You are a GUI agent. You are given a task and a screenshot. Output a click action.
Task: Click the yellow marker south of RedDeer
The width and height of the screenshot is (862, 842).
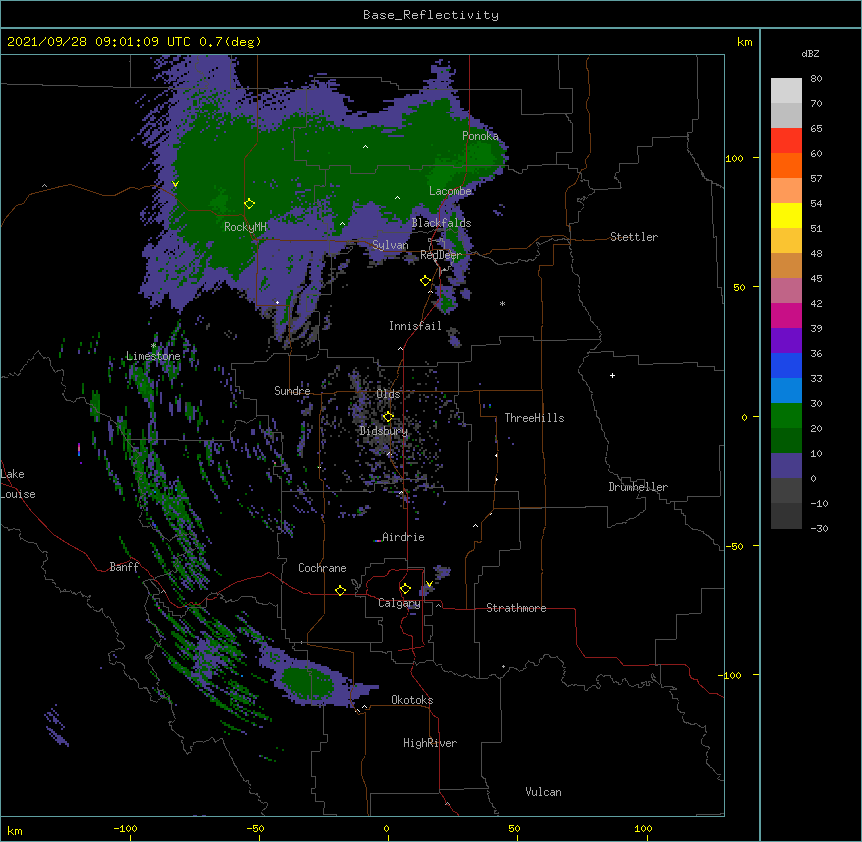pyautogui.click(x=425, y=281)
